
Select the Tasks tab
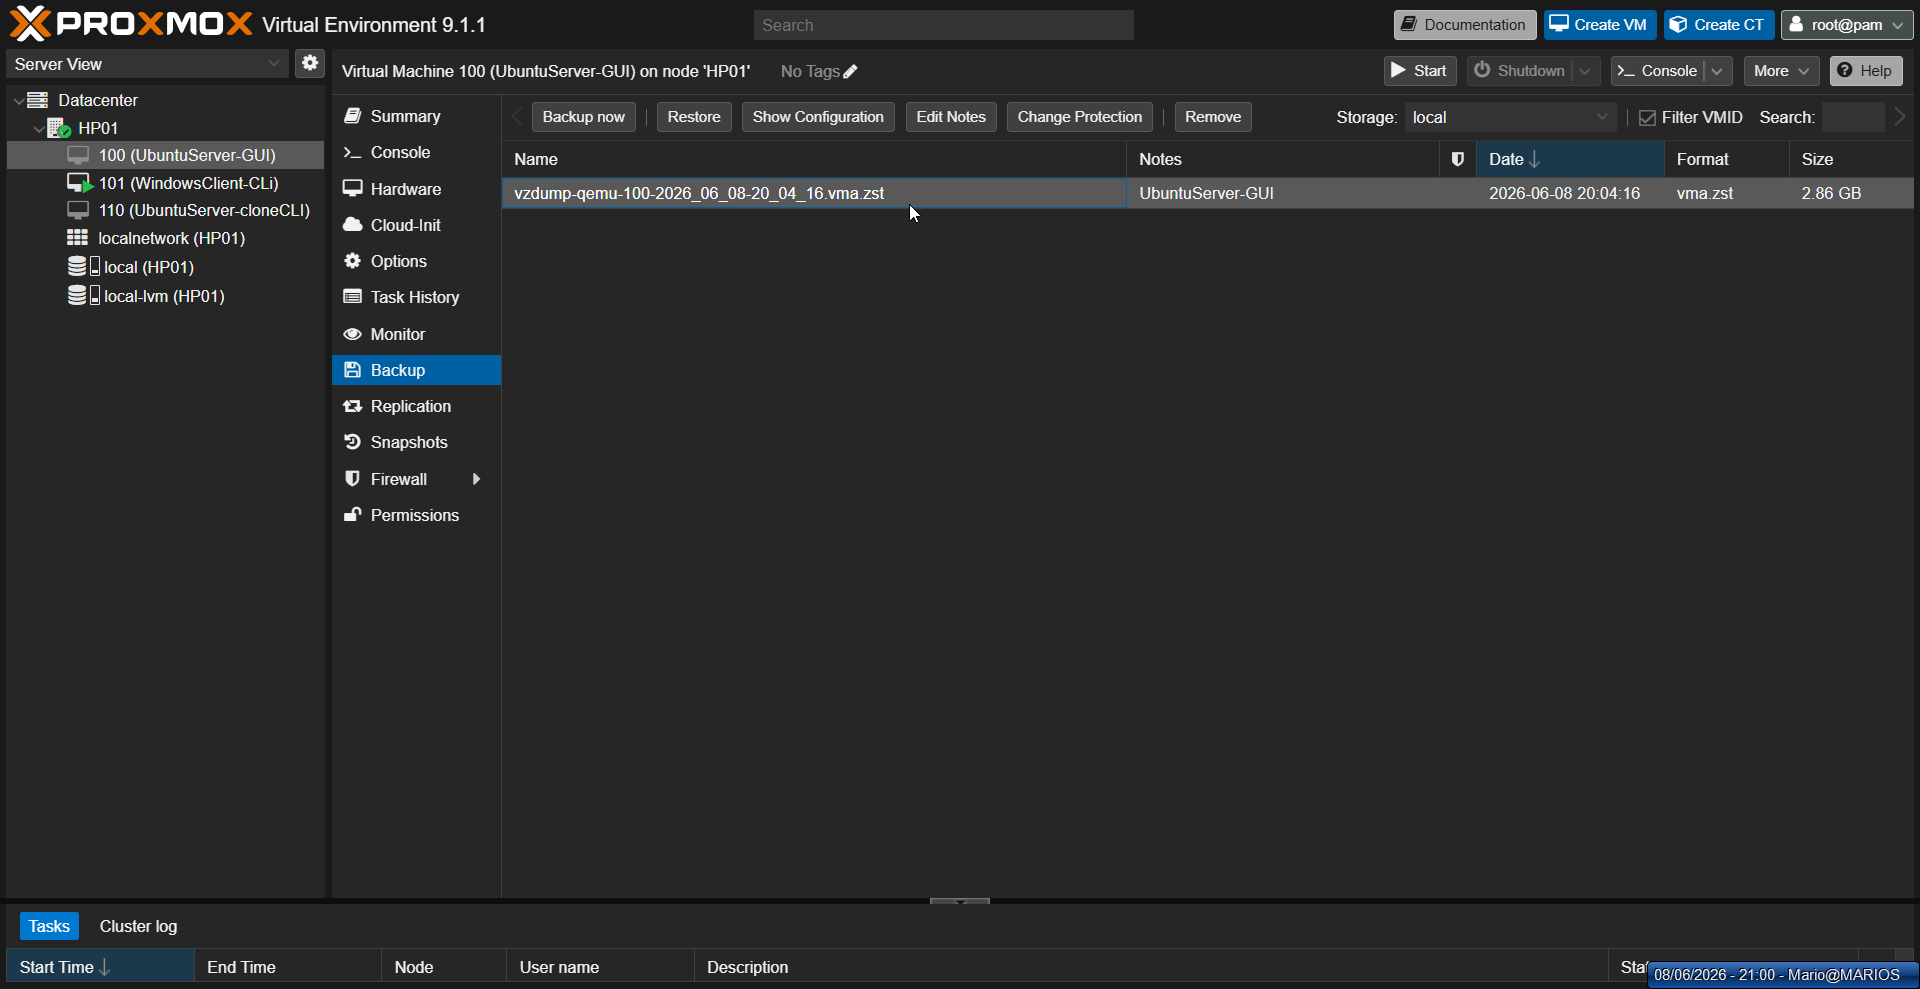point(49,926)
